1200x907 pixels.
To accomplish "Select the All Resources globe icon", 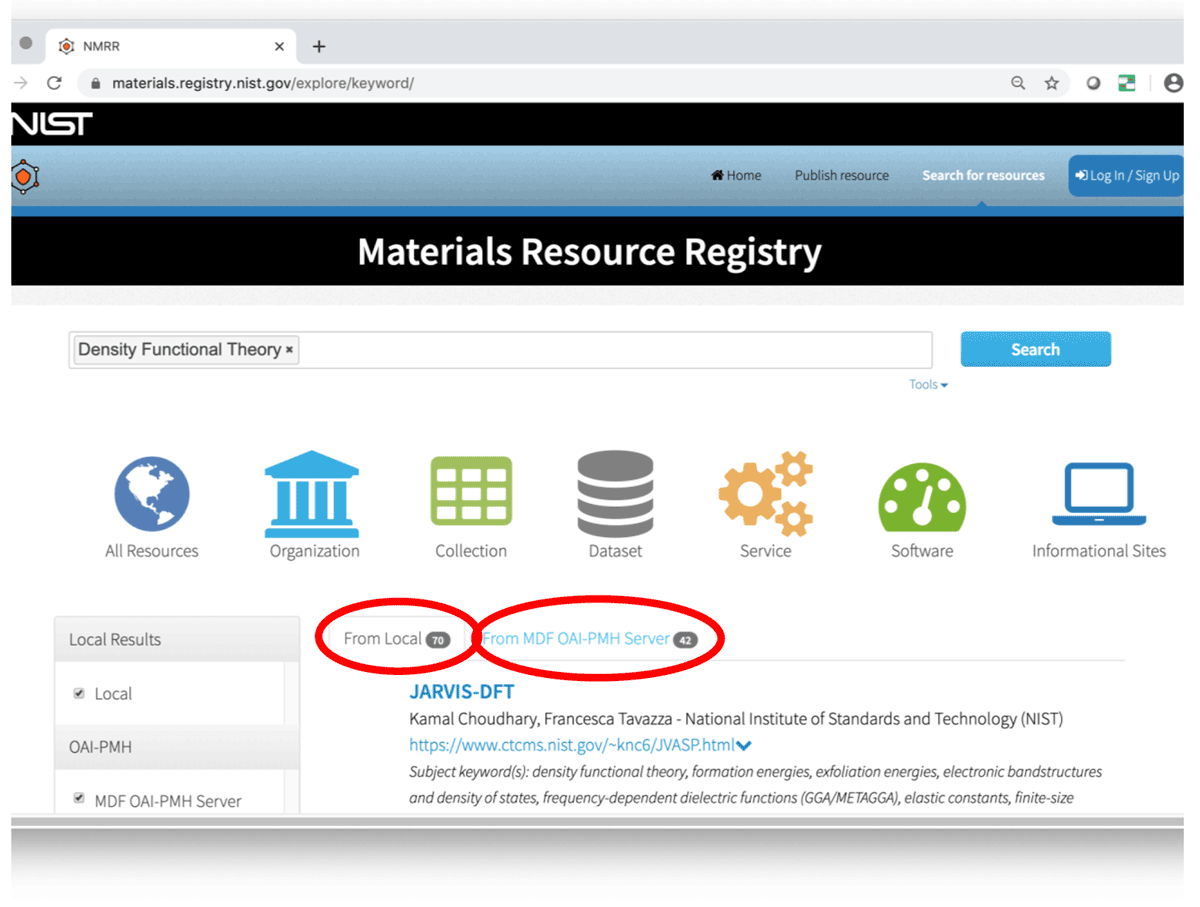I will tap(152, 494).
